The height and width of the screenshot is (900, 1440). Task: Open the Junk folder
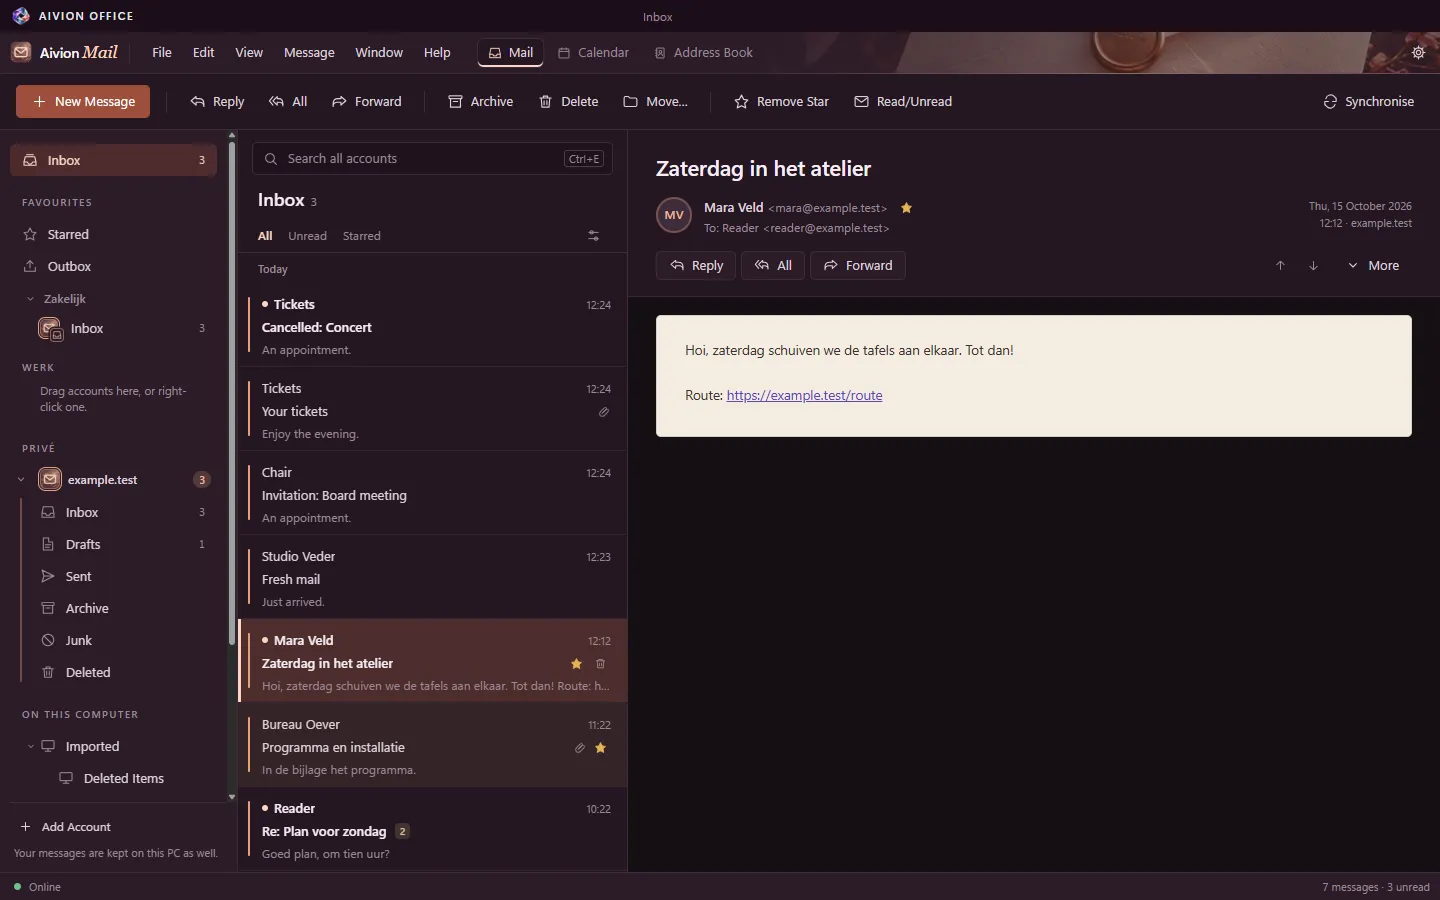click(x=121, y=640)
